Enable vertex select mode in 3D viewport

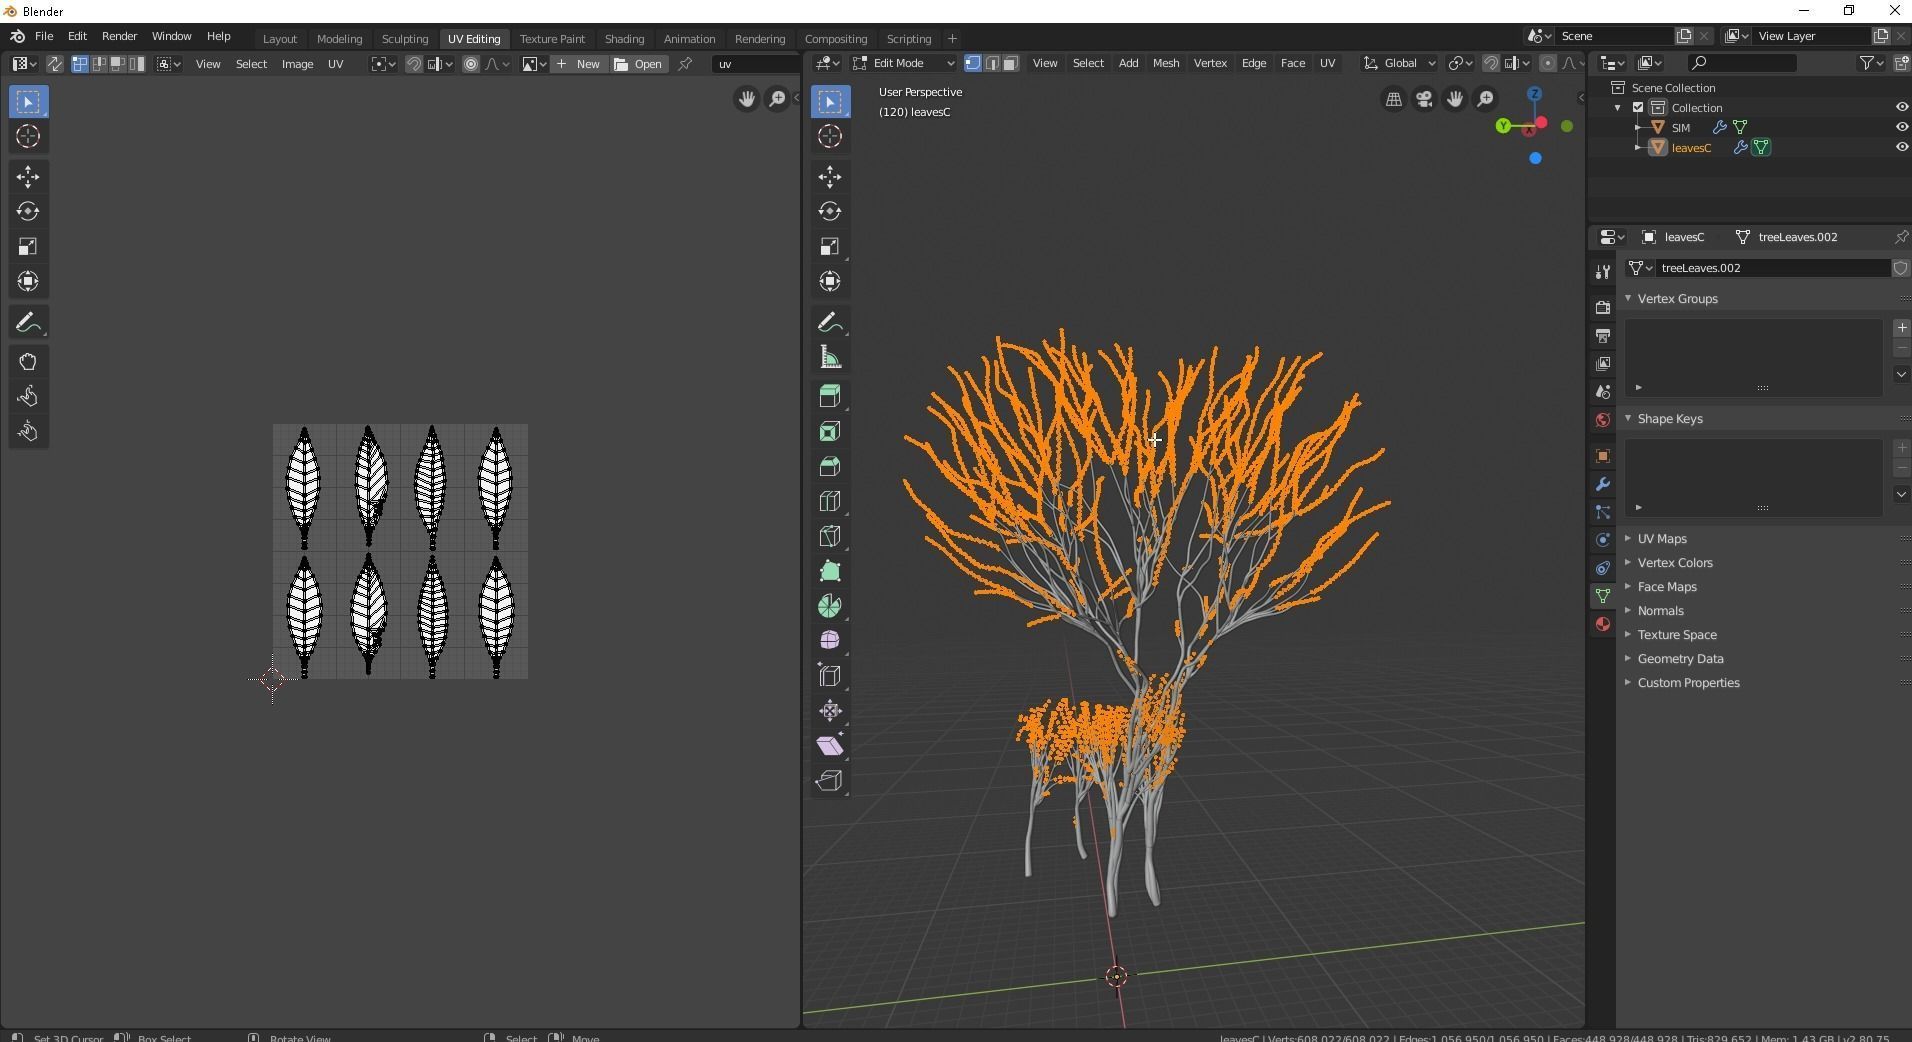[x=972, y=63]
